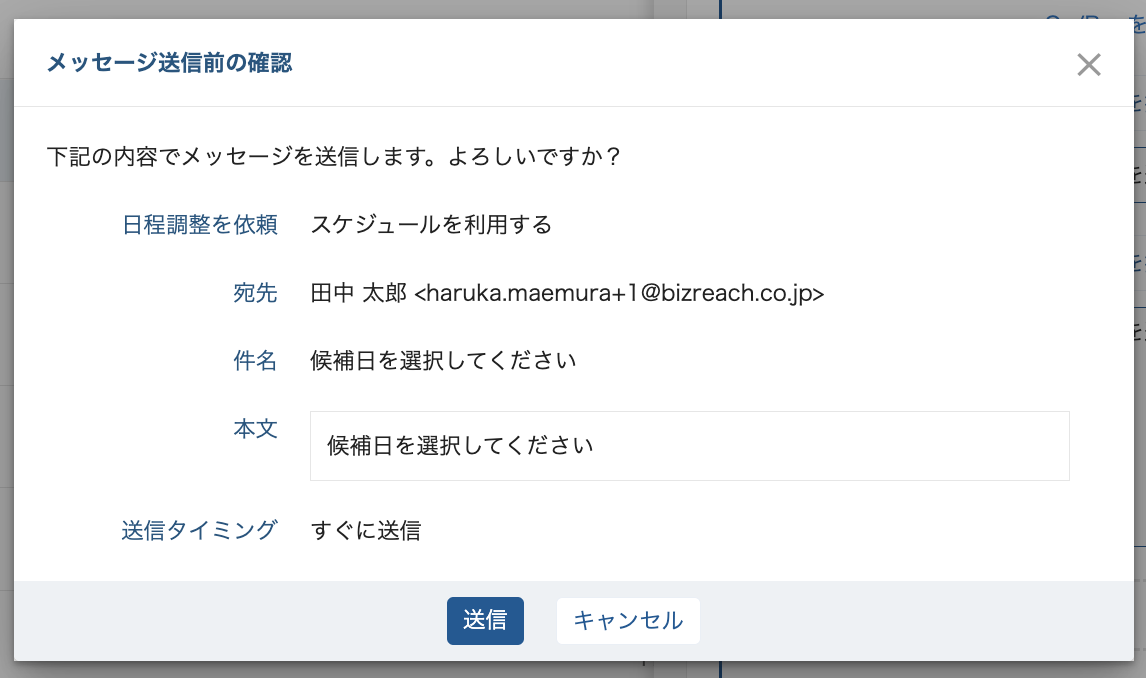The width and height of the screenshot is (1146, 678).
Task: Click the confirmation question starting with 下記の内容で
Action: [334, 157]
